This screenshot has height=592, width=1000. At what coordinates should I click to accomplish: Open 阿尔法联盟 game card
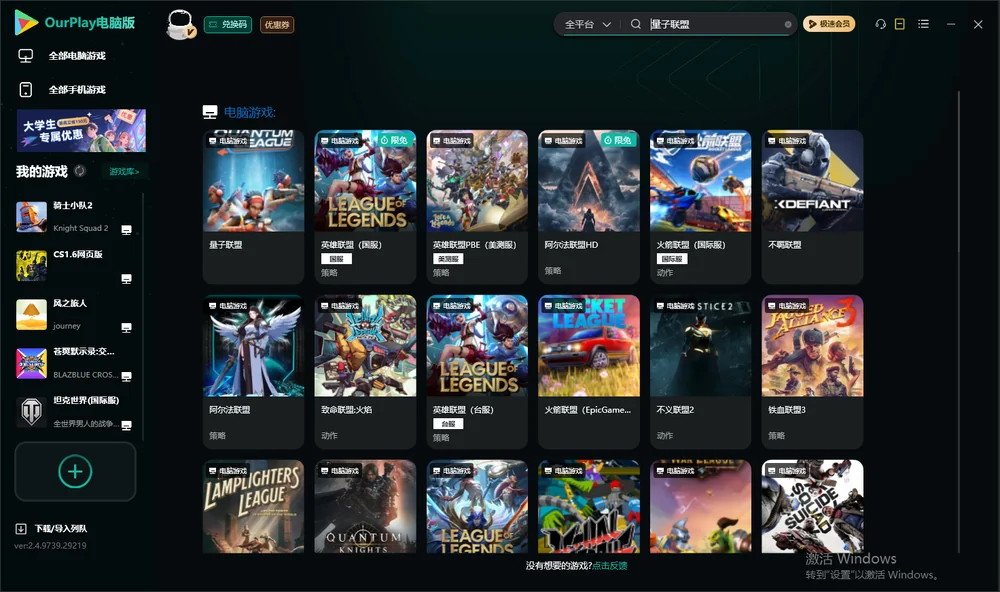(253, 372)
